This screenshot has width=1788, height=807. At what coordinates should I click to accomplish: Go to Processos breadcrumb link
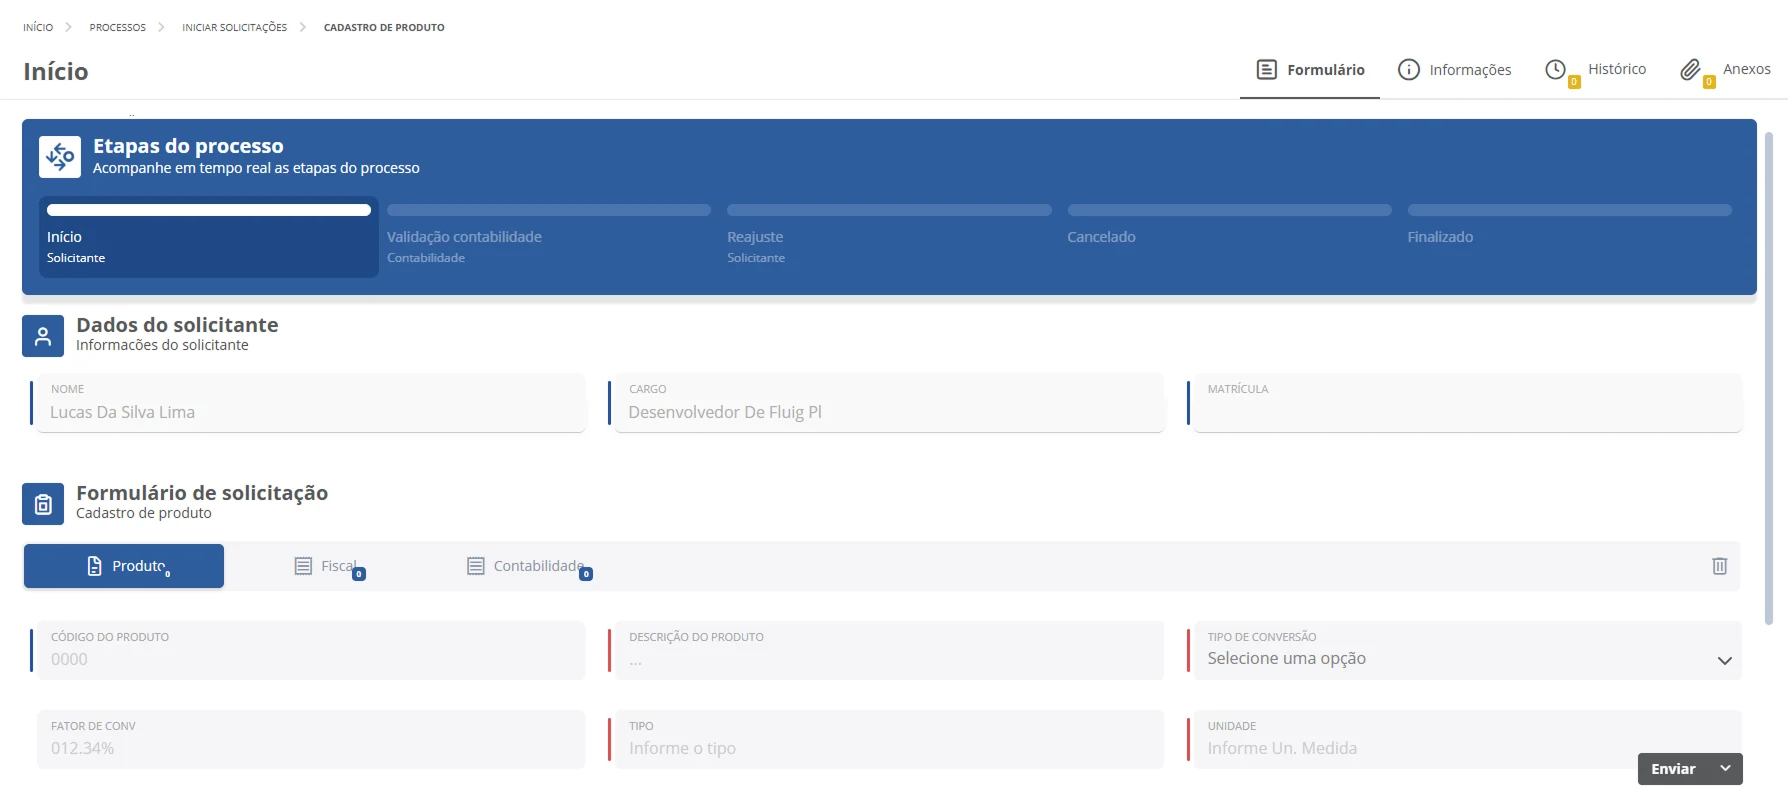click(118, 27)
